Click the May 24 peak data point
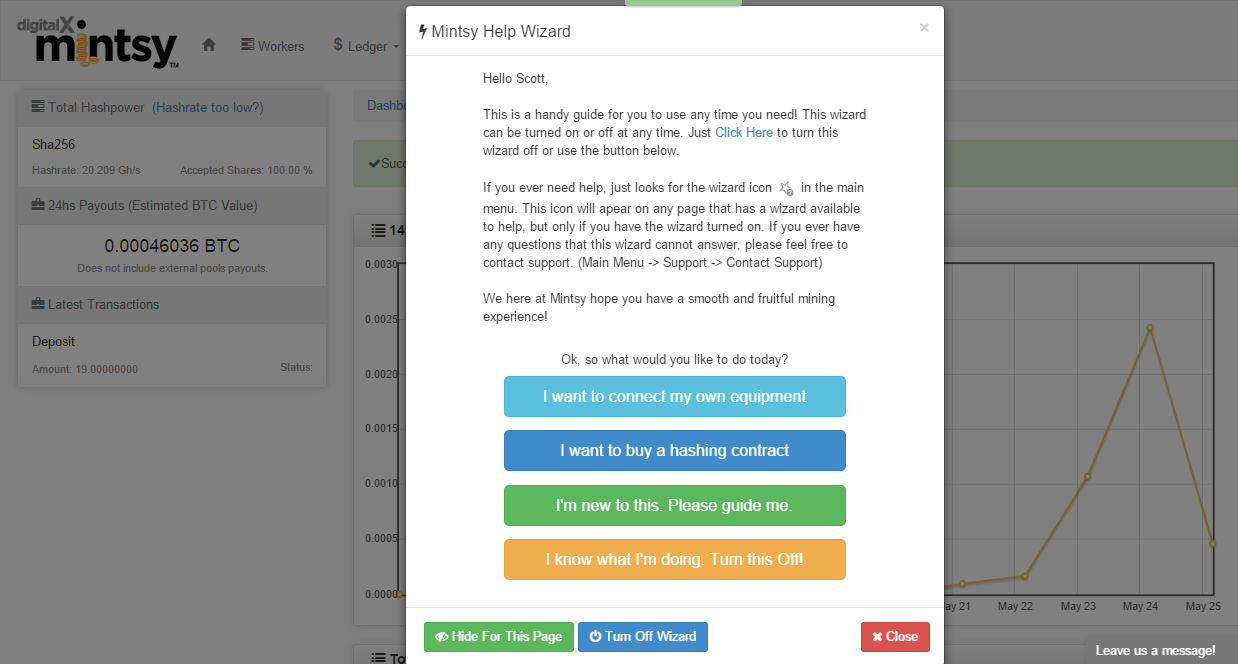 pyautogui.click(x=1150, y=328)
